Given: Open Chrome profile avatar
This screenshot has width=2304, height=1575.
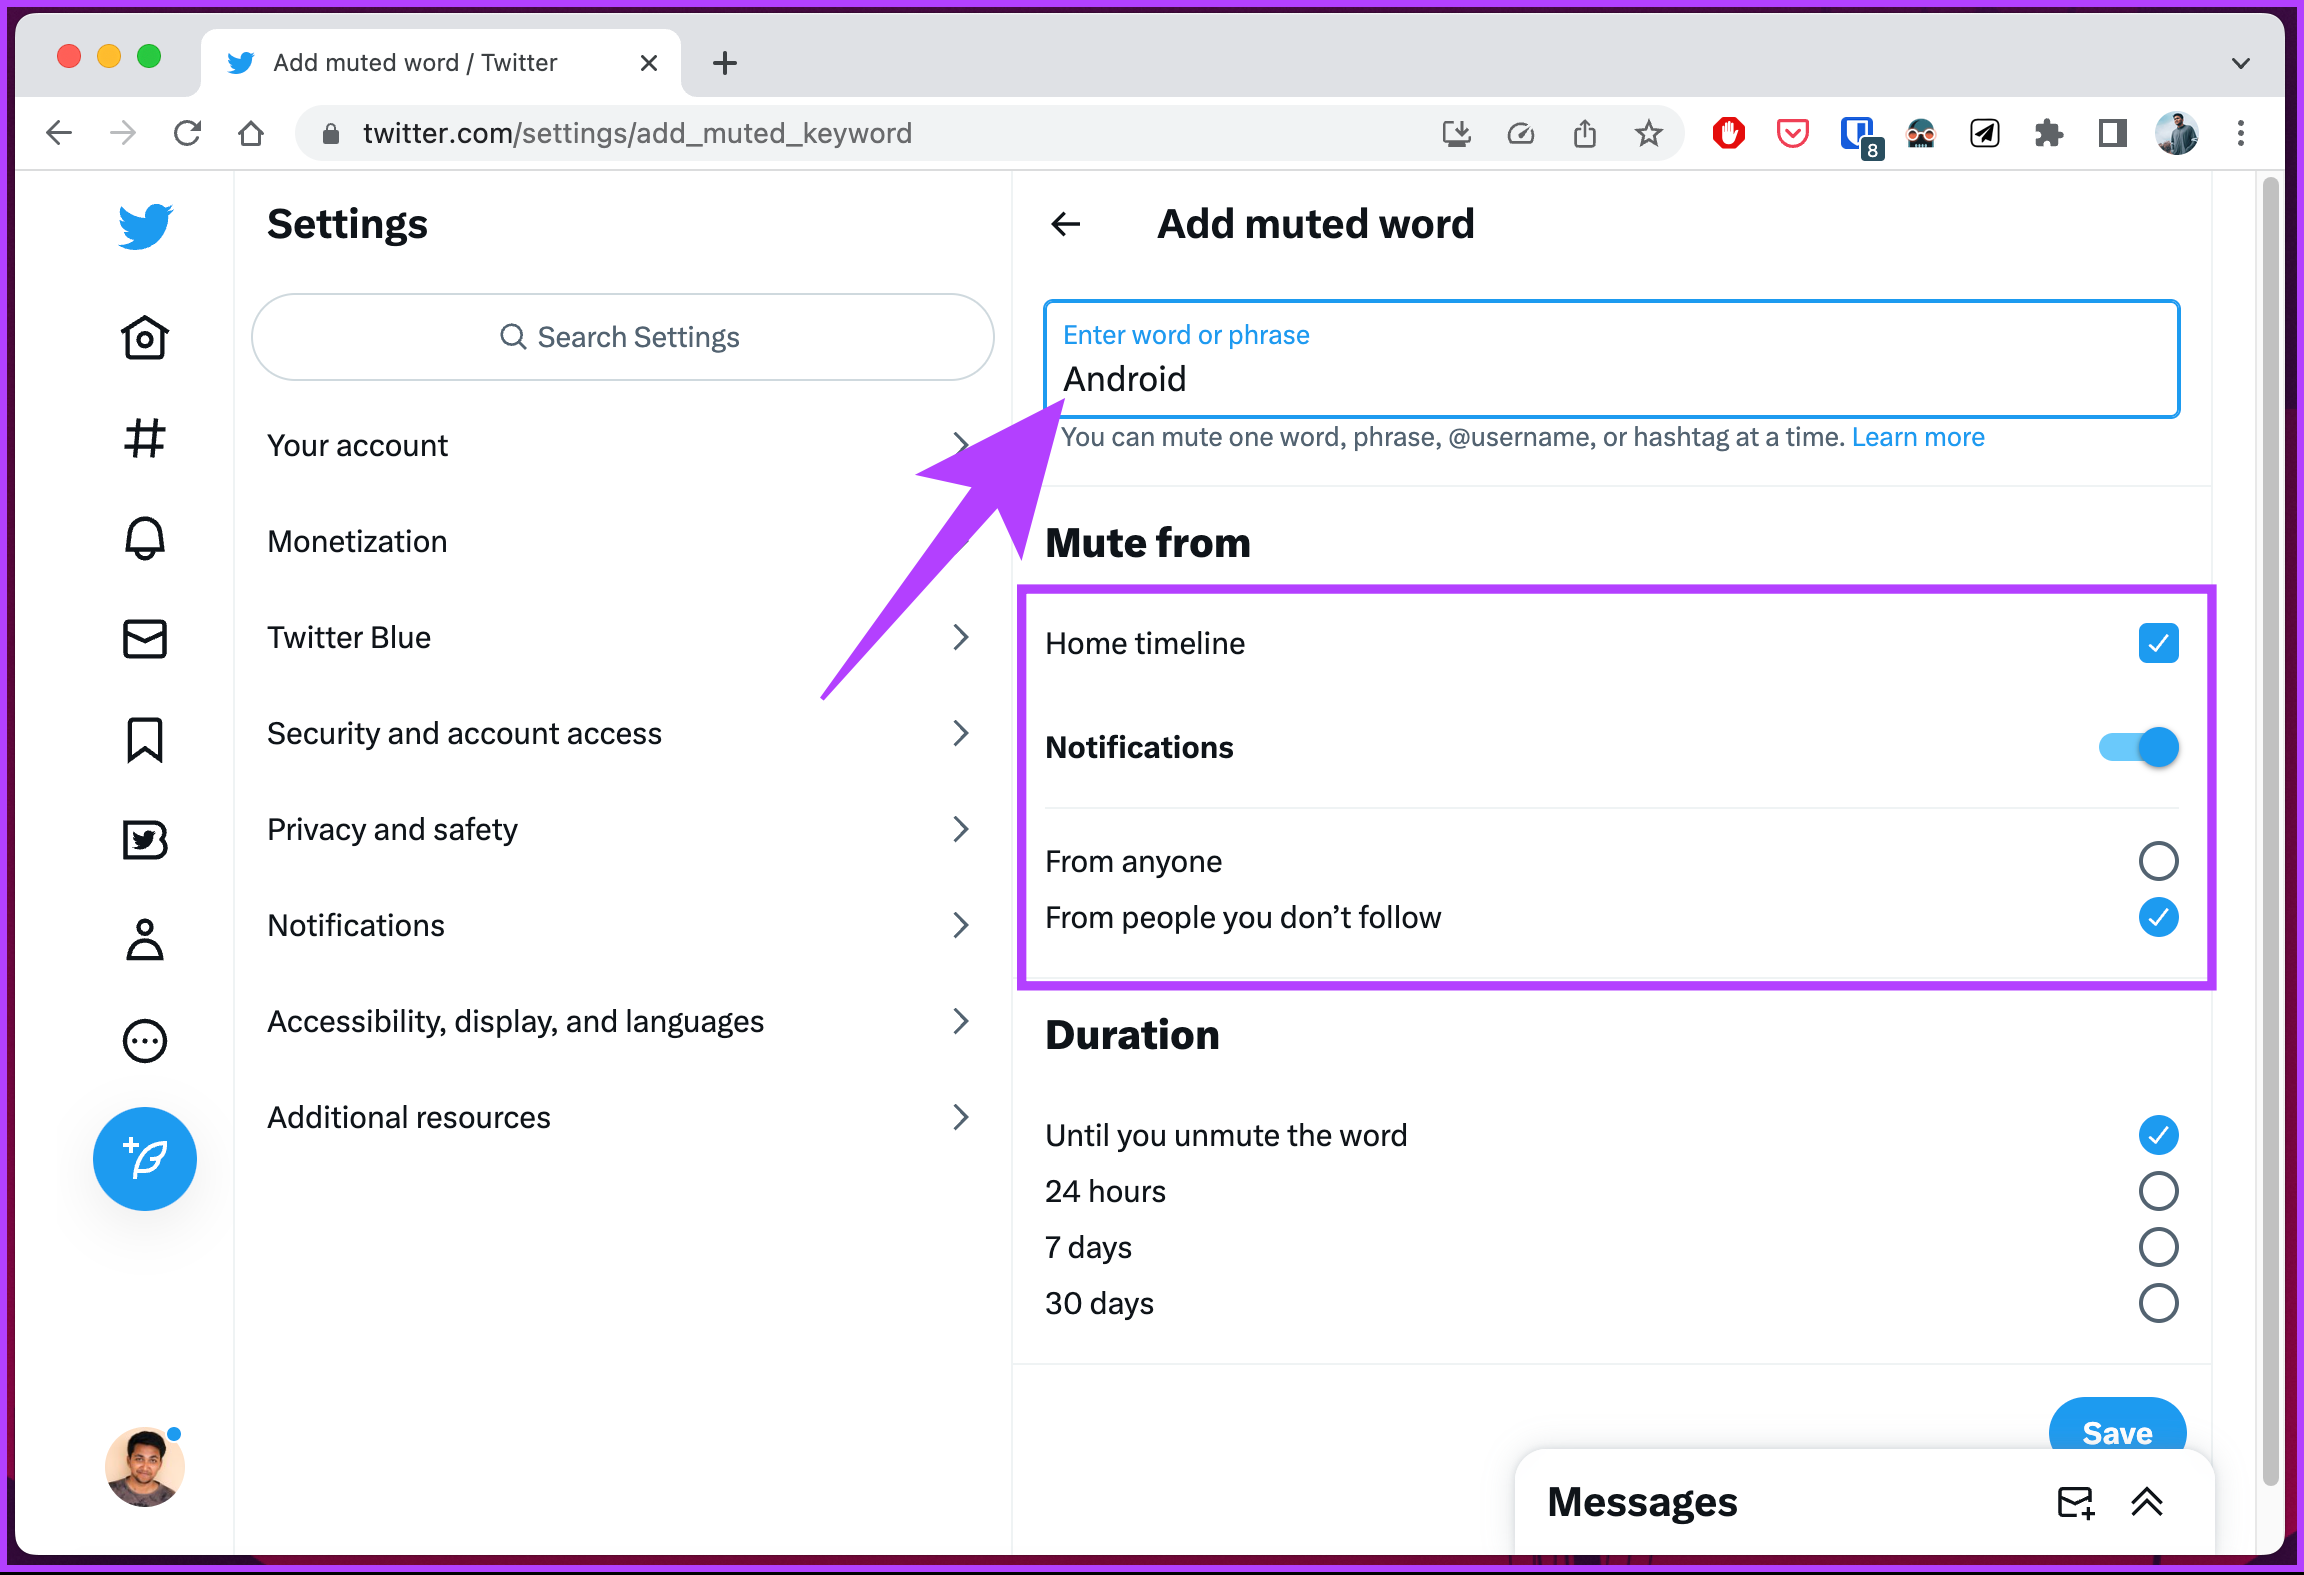Looking at the screenshot, I should click(x=2177, y=133).
